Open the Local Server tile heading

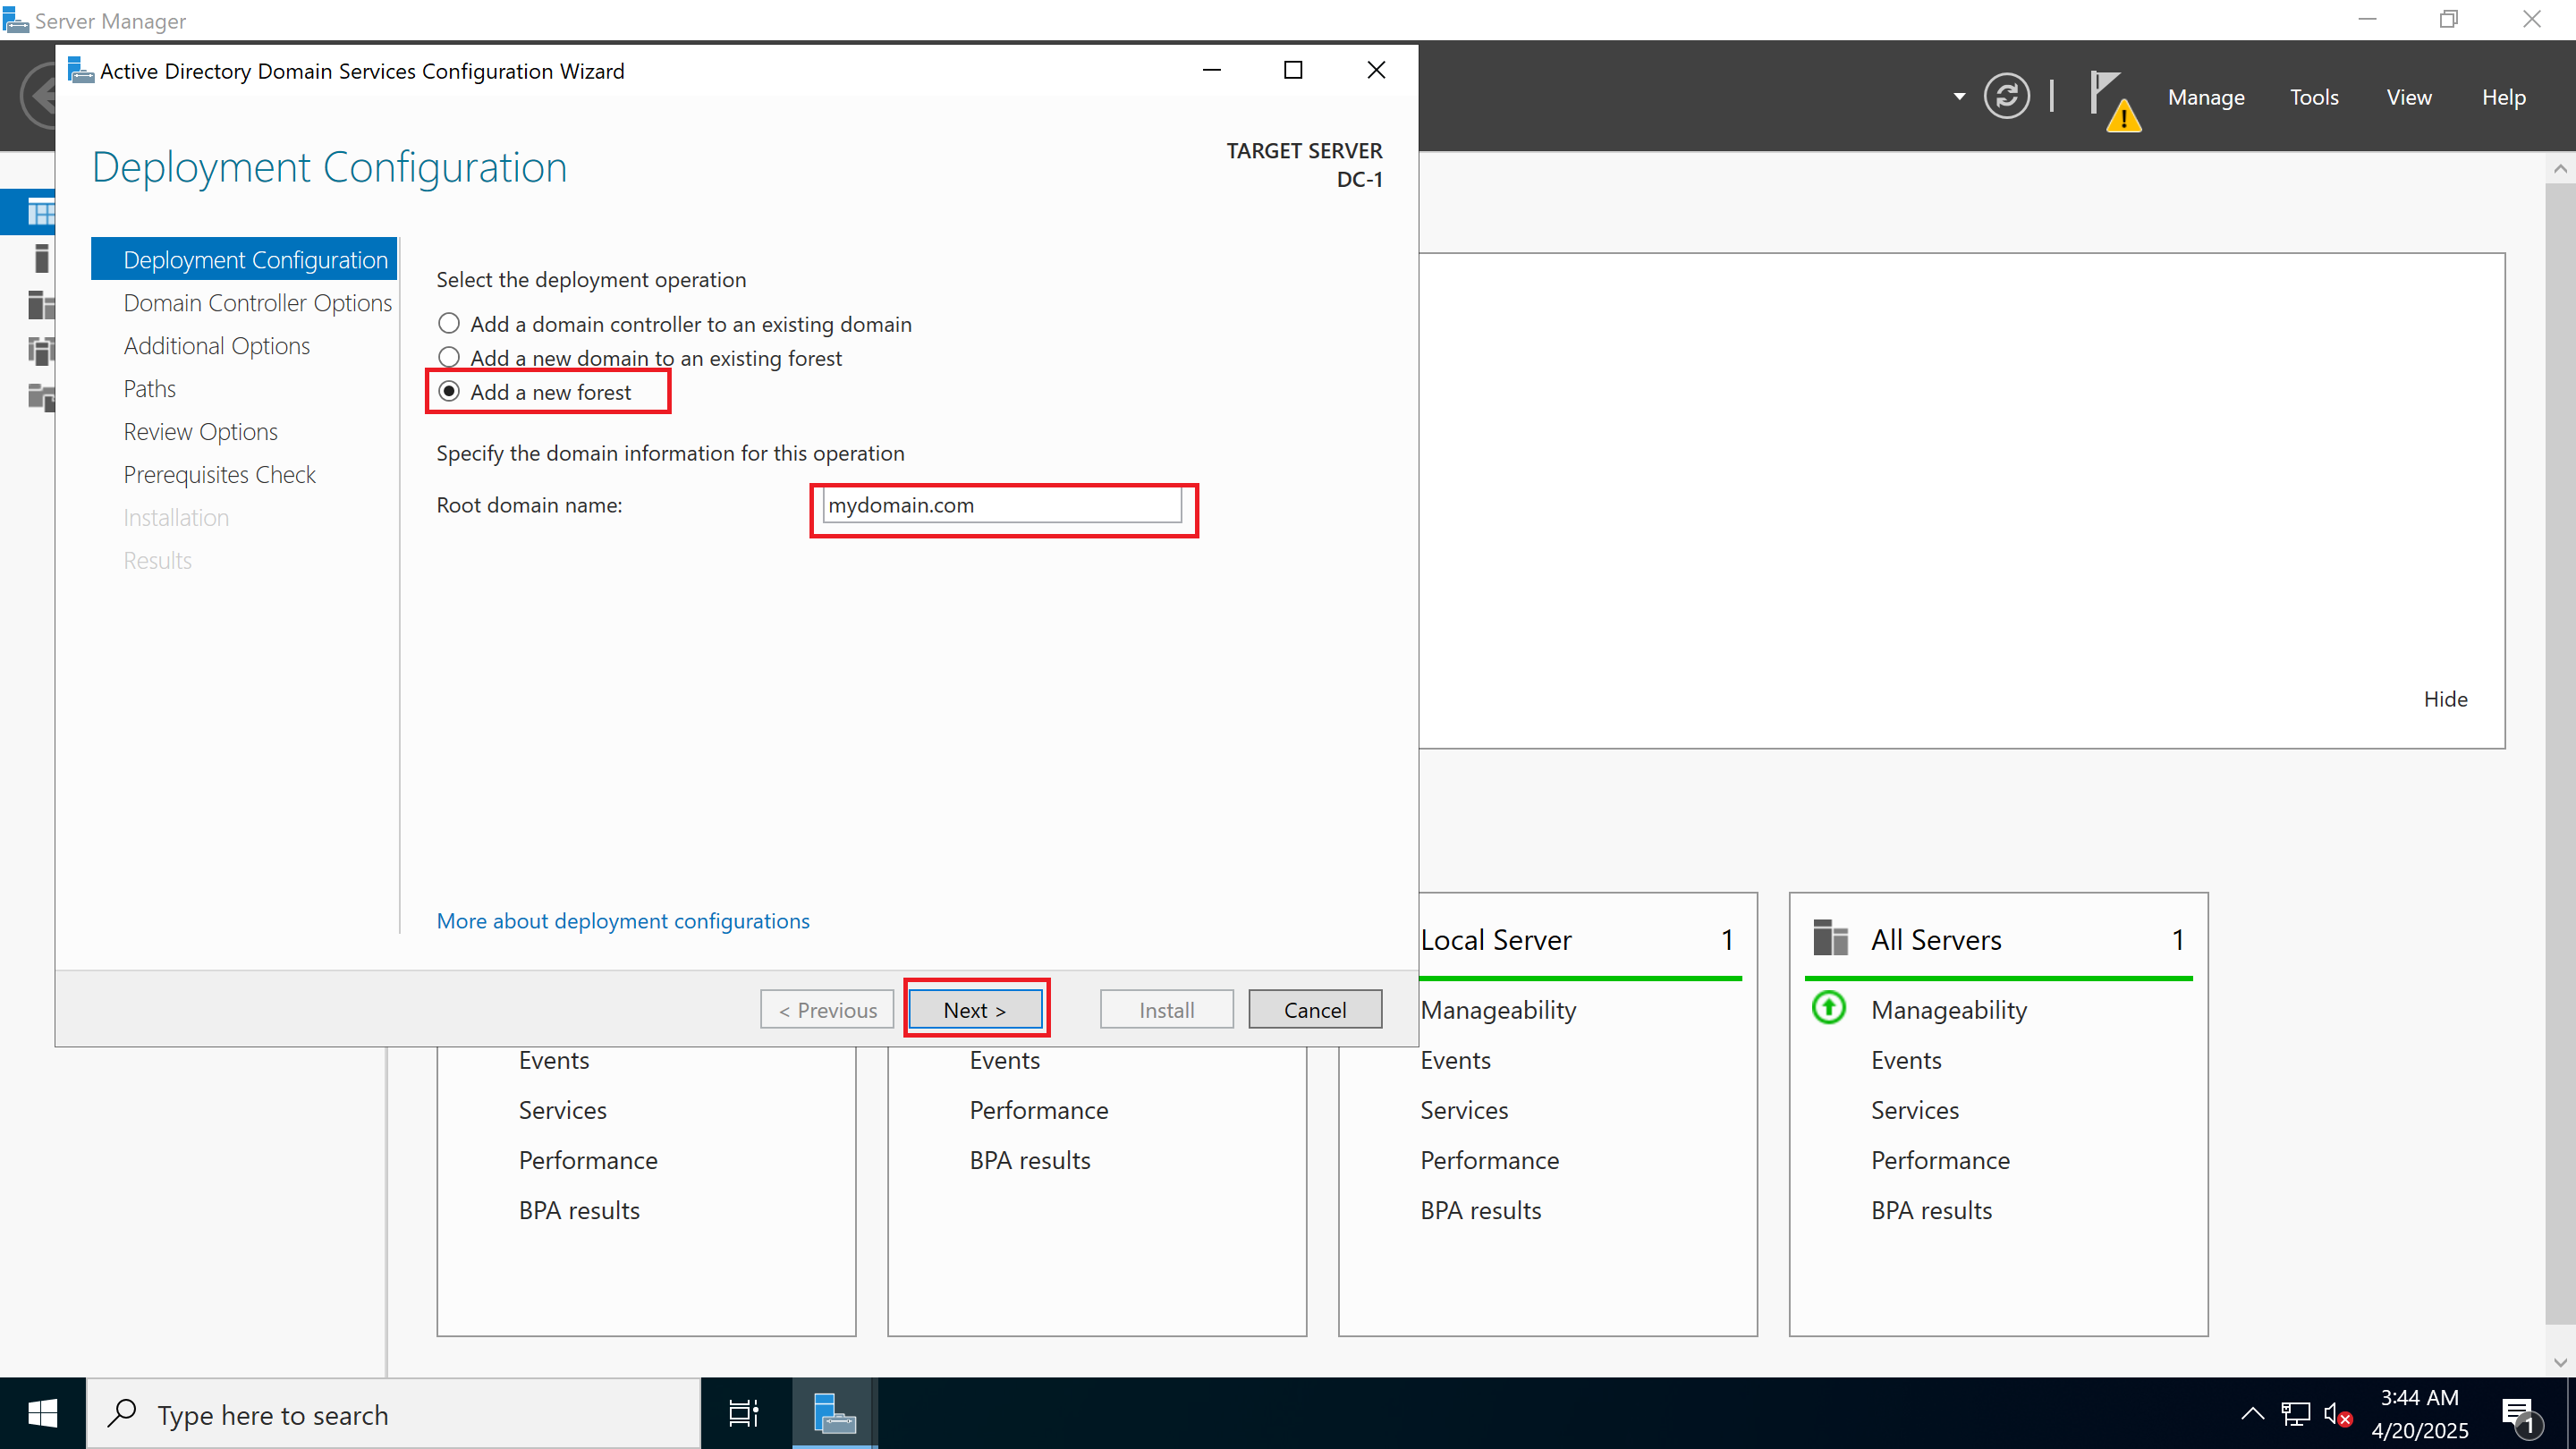[x=1496, y=939]
